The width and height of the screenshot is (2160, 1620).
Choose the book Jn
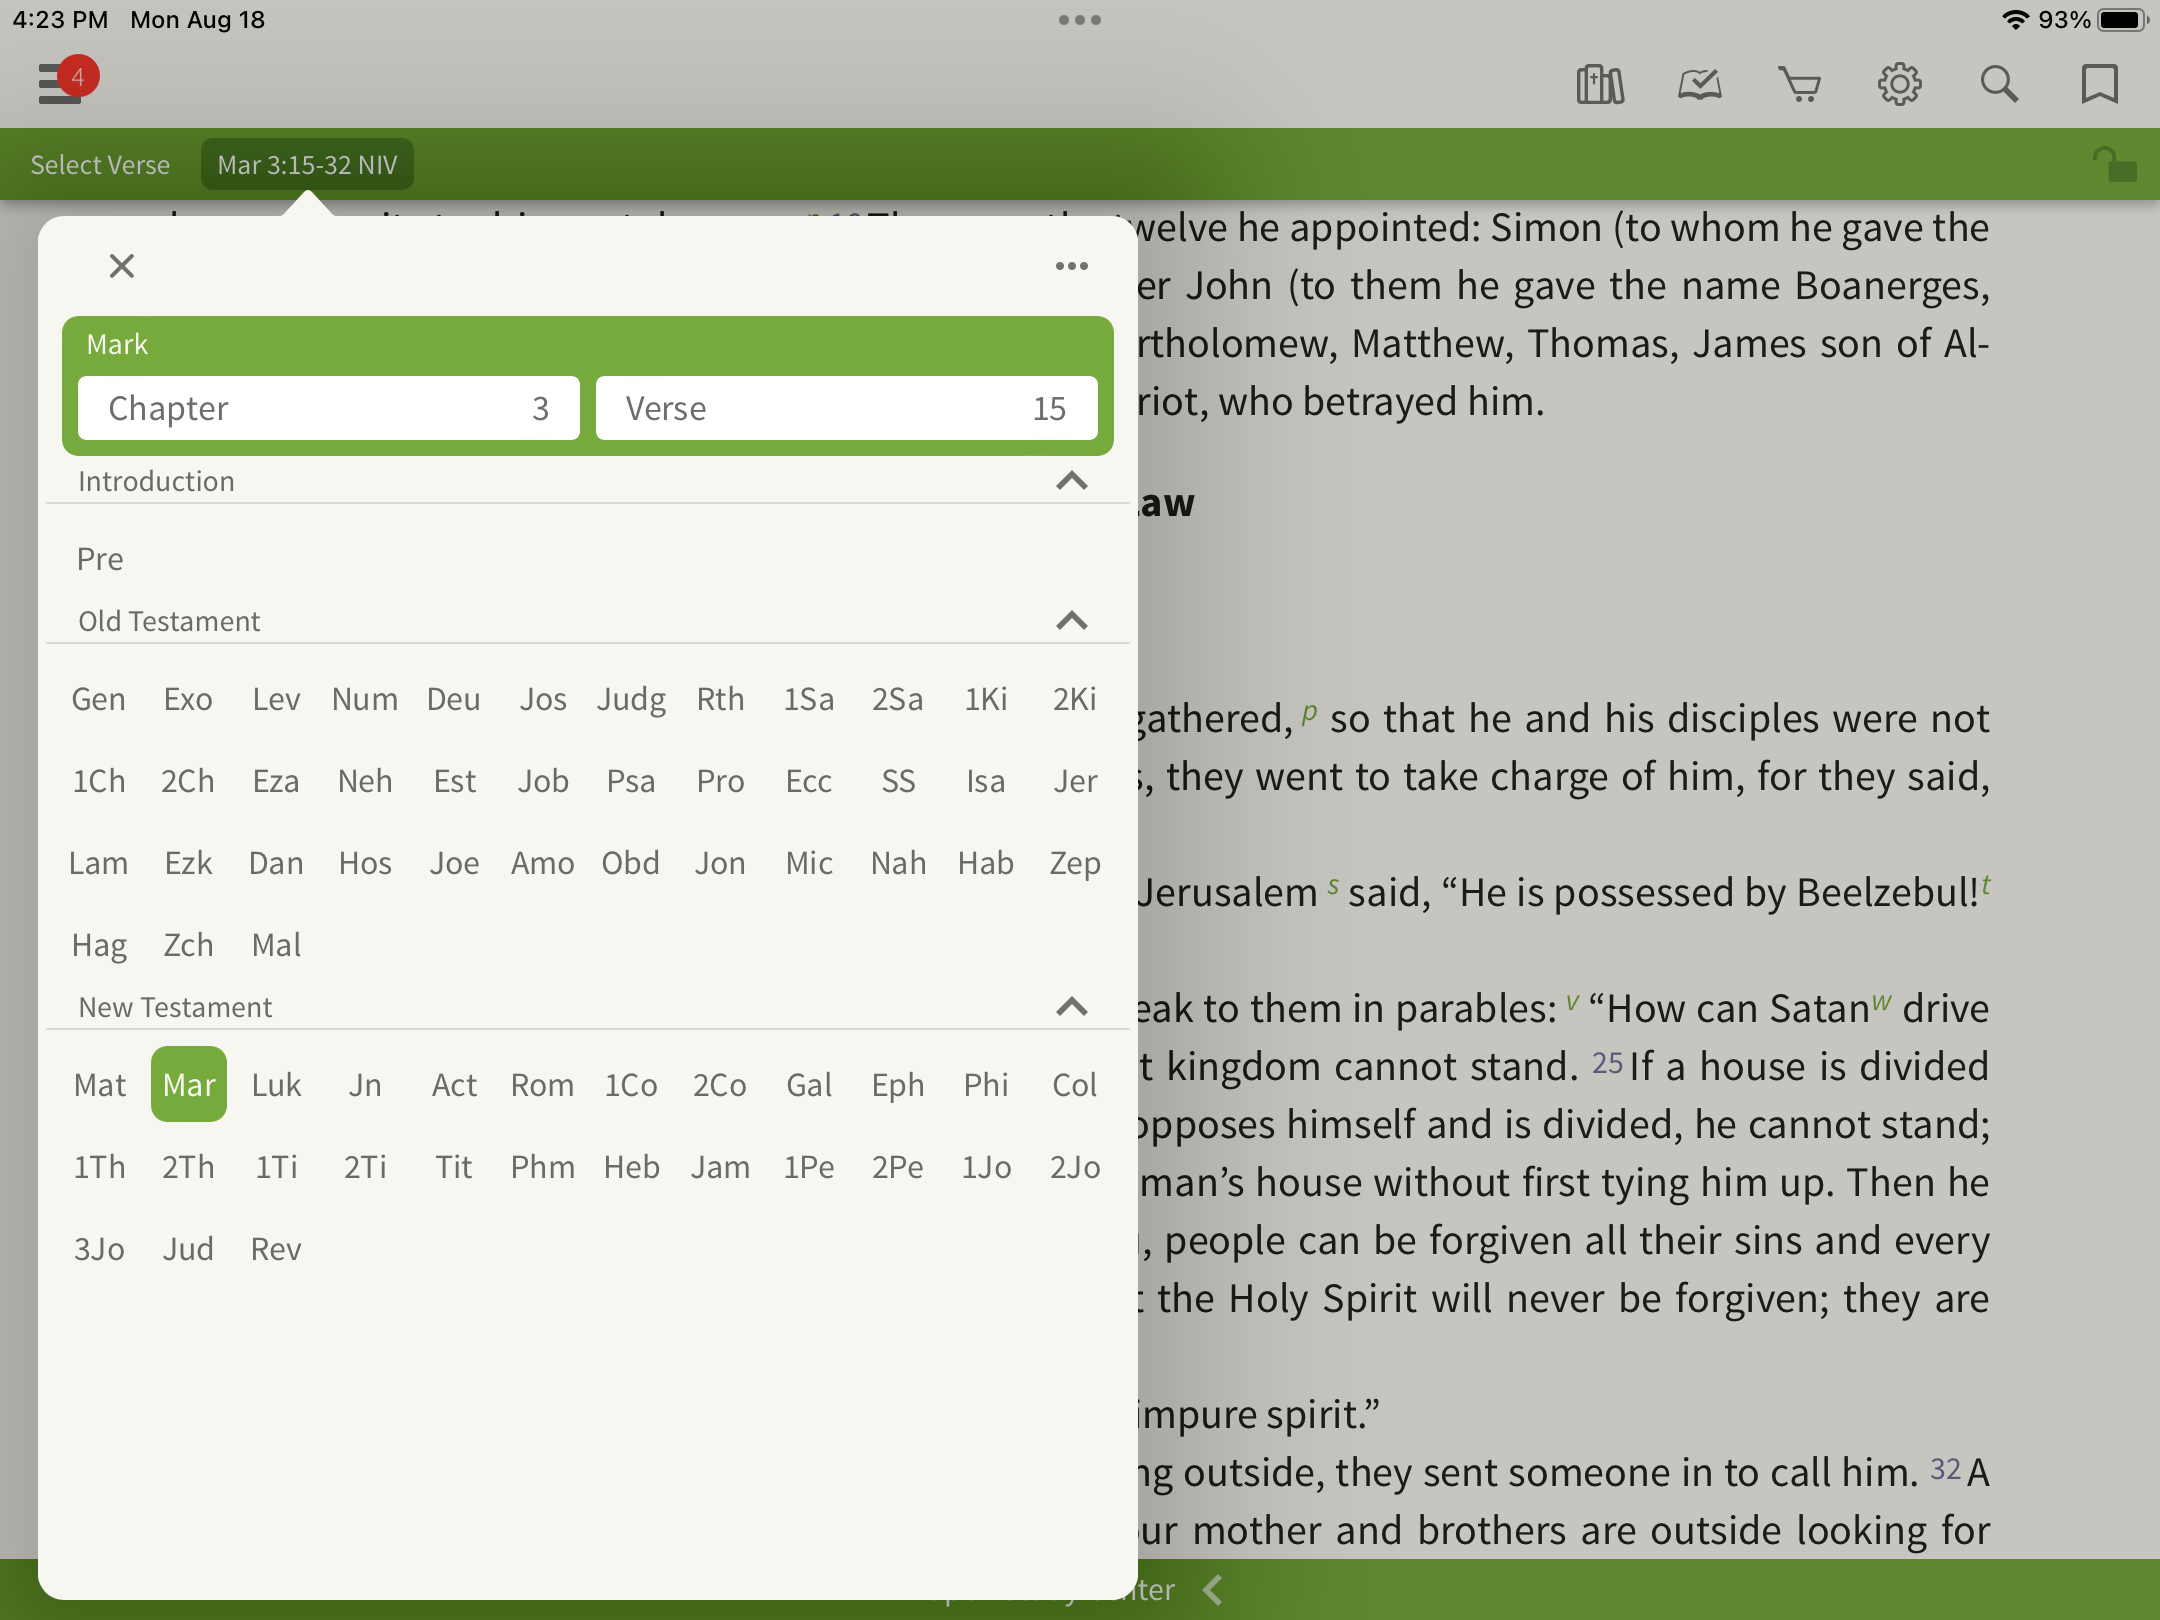pos(365,1085)
